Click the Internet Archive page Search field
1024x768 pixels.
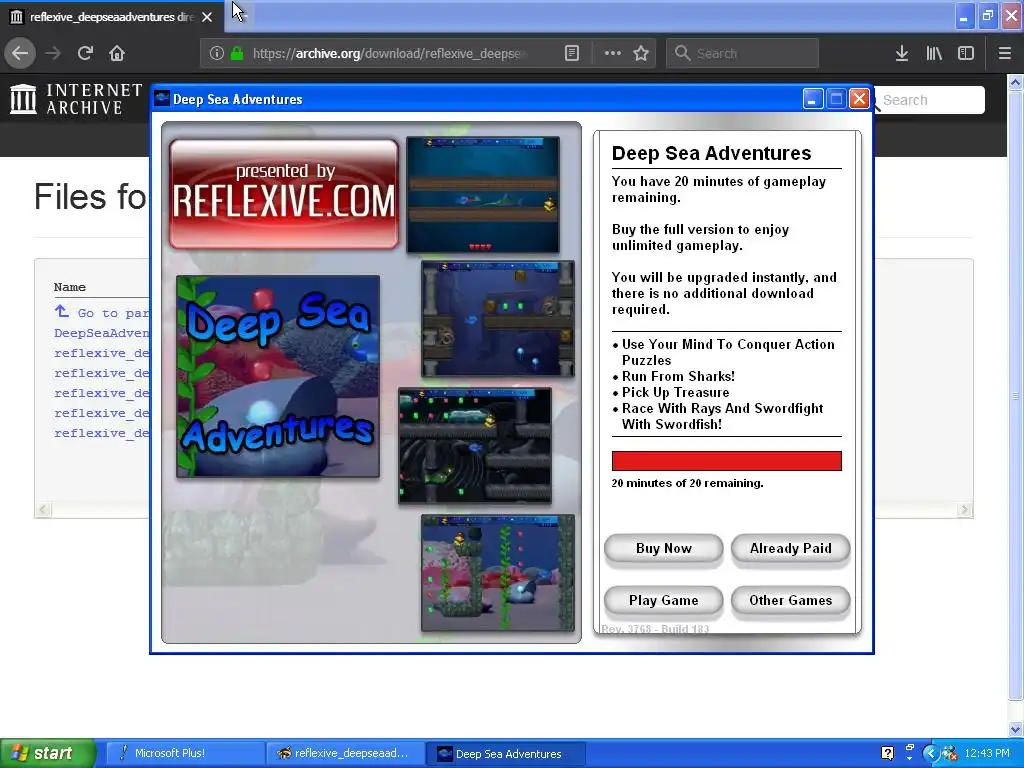click(x=930, y=100)
